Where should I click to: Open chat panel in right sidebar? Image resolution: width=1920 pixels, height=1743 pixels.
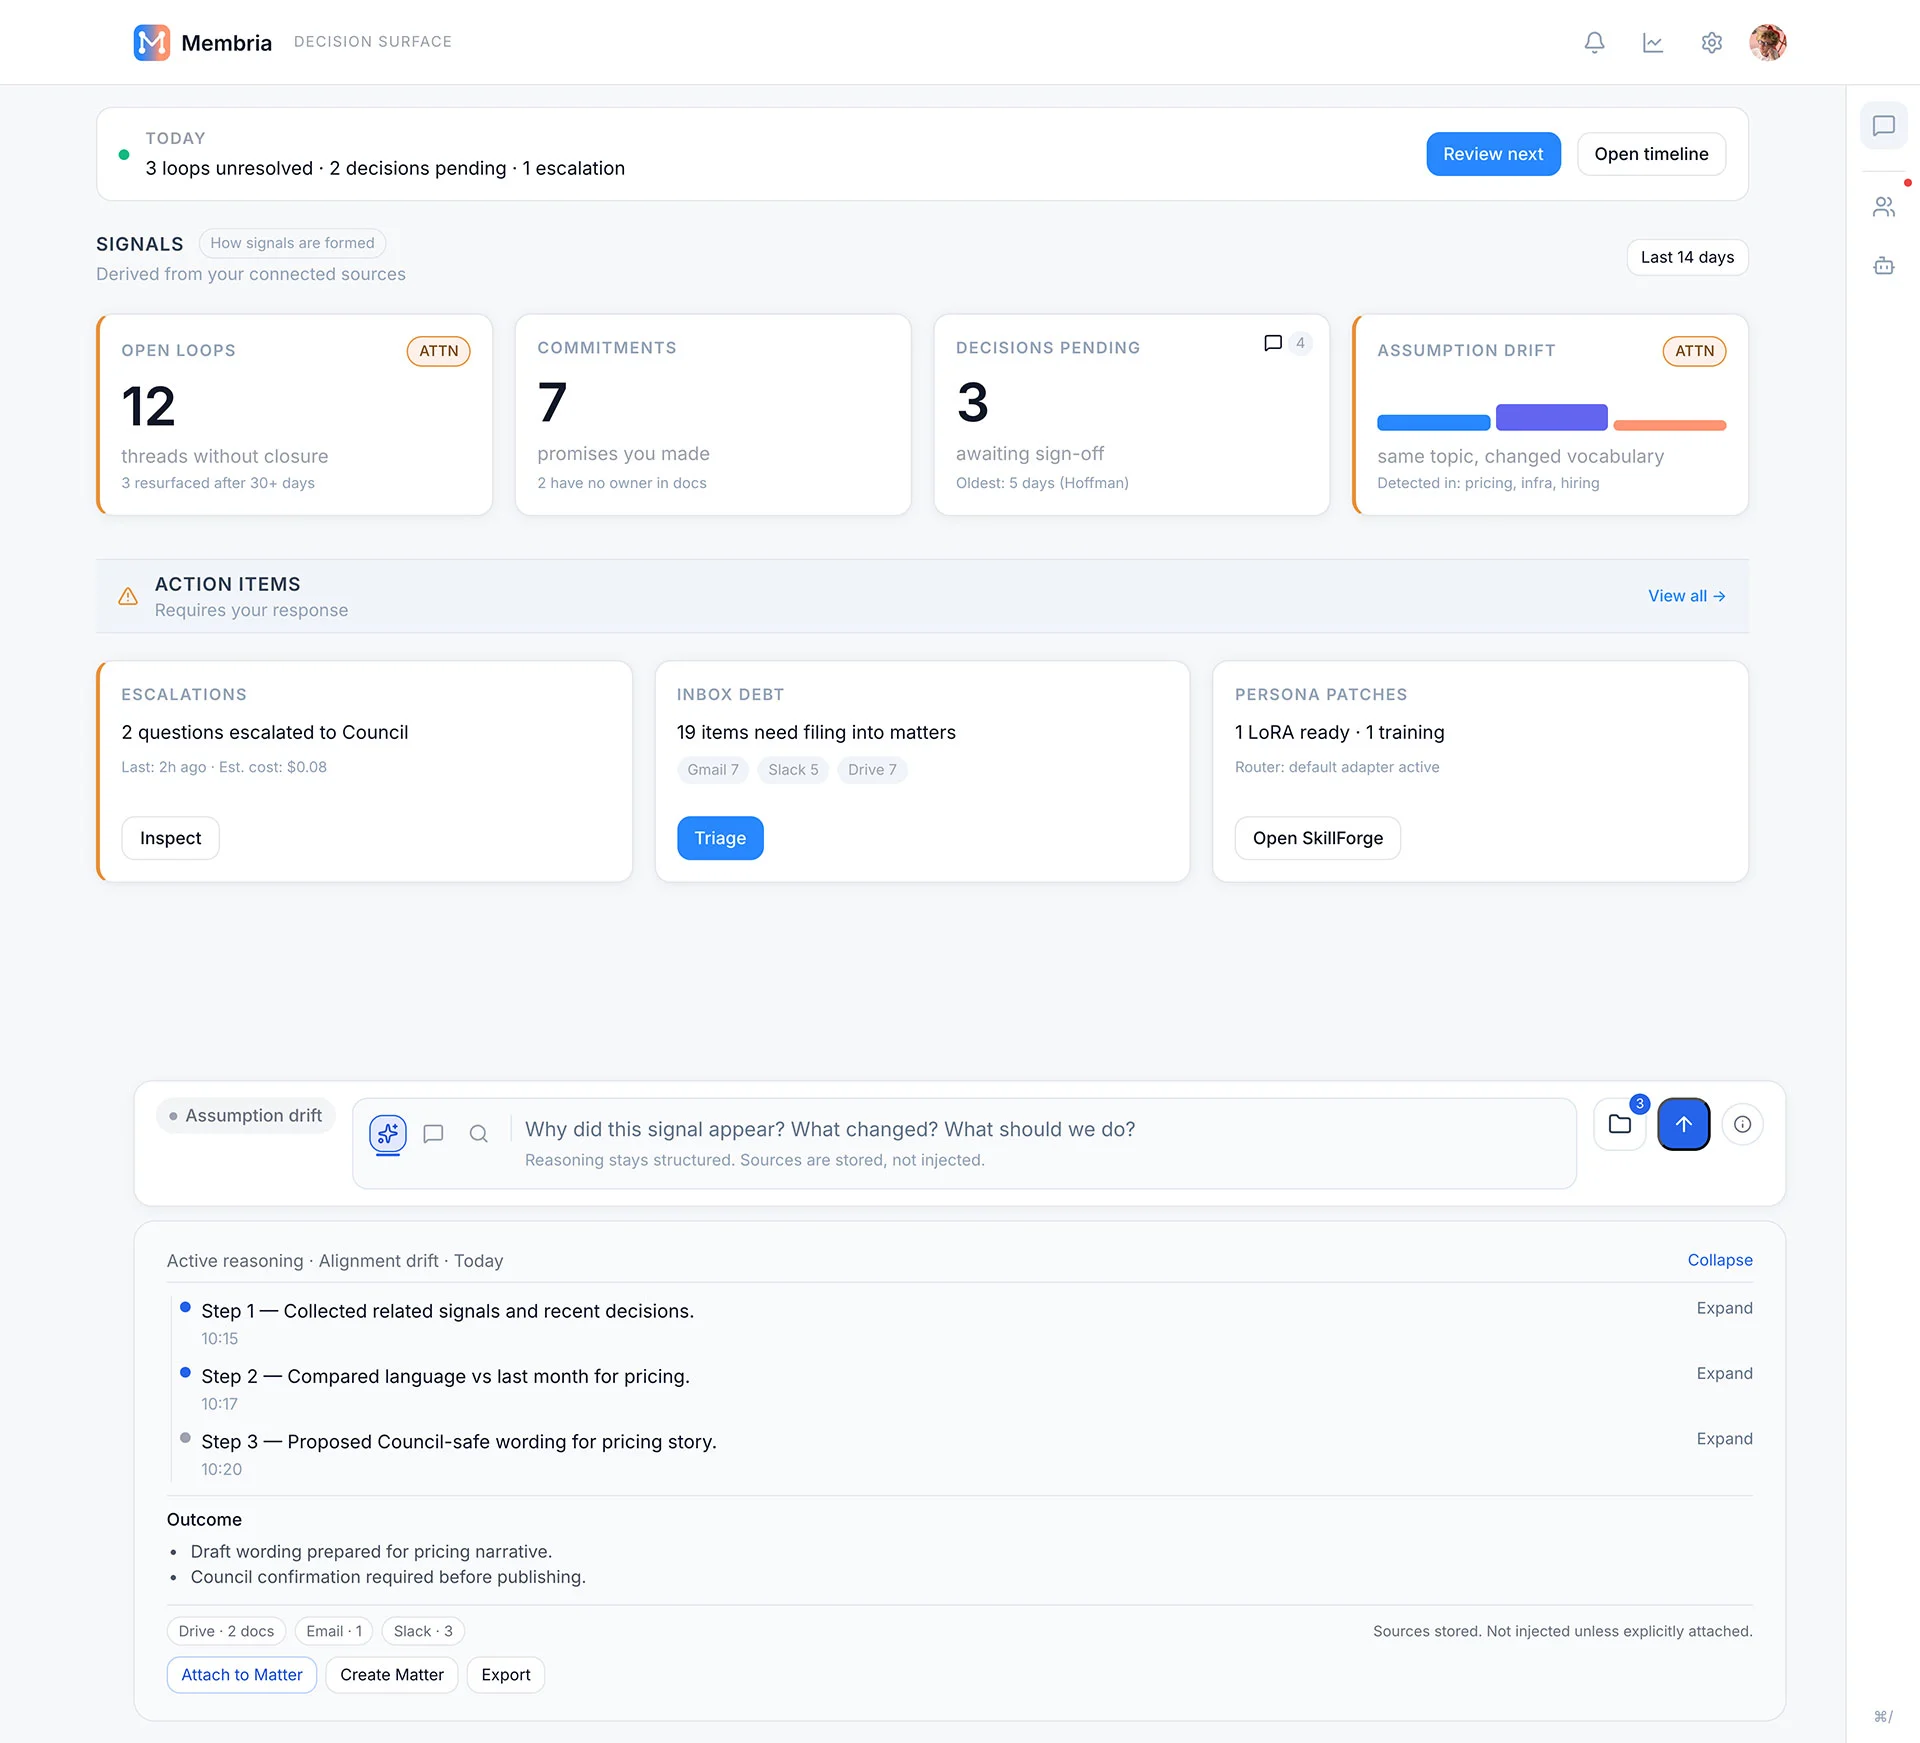pyautogui.click(x=1883, y=126)
